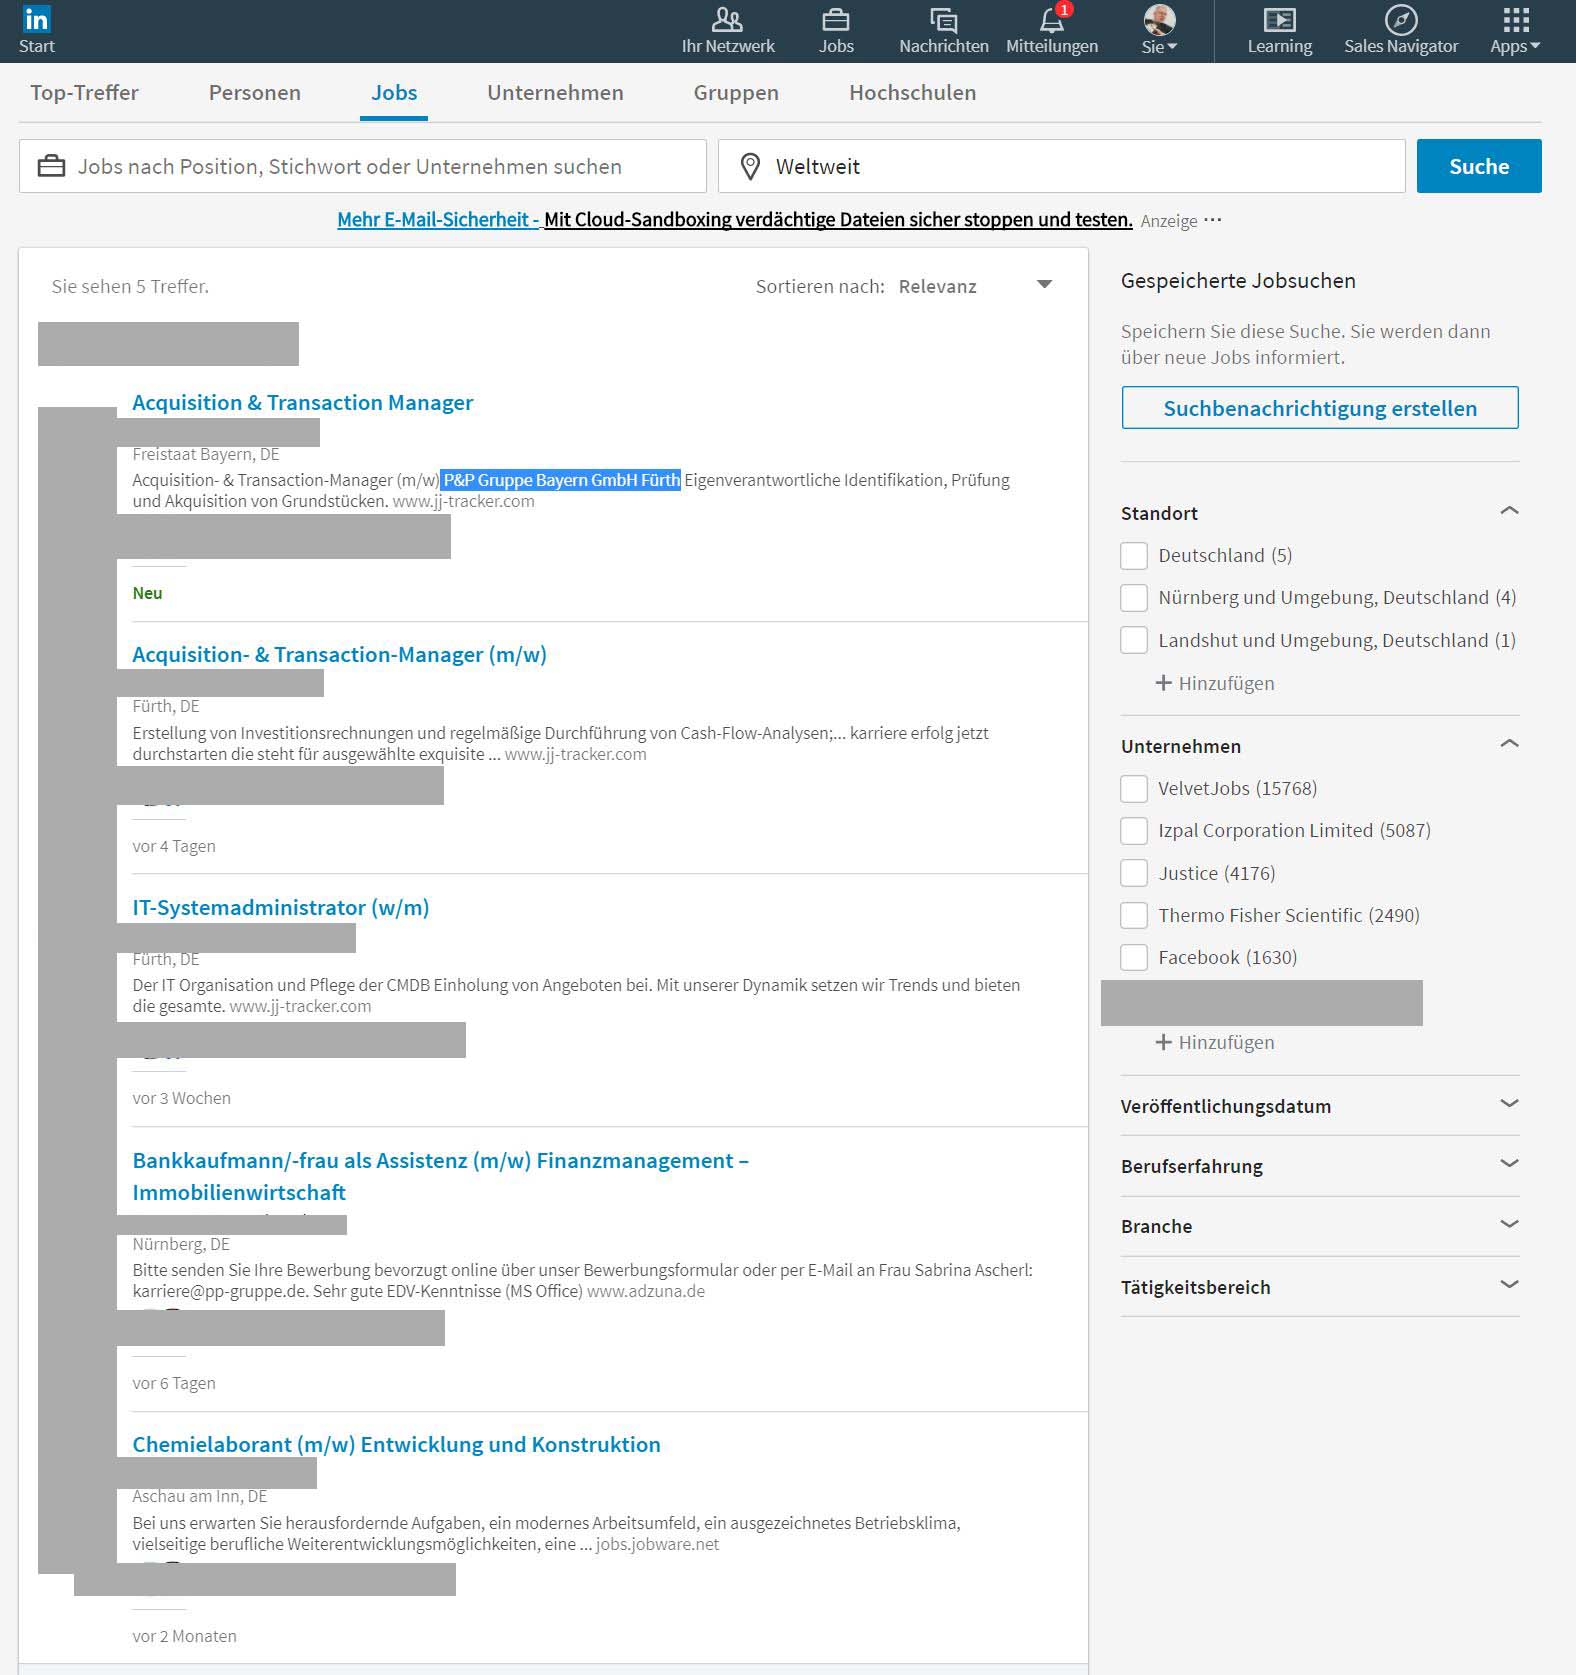Click Hinzufügen under Unternehmen

coord(1215,1042)
